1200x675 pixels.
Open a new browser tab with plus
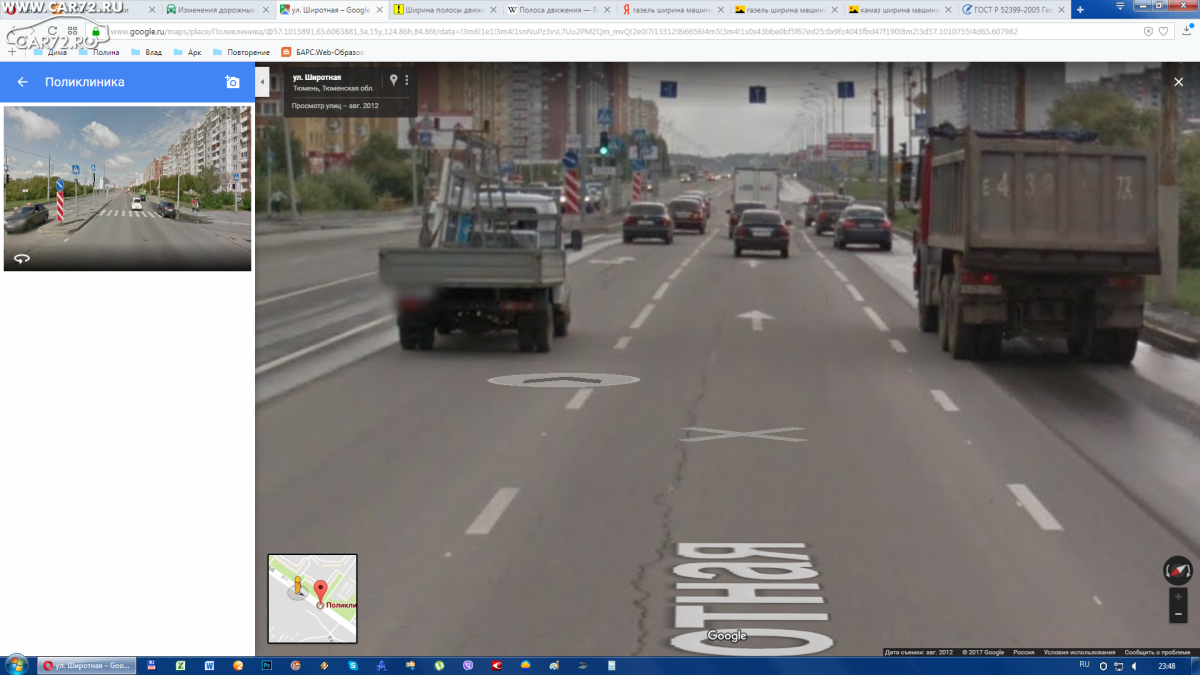point(1079,9)
